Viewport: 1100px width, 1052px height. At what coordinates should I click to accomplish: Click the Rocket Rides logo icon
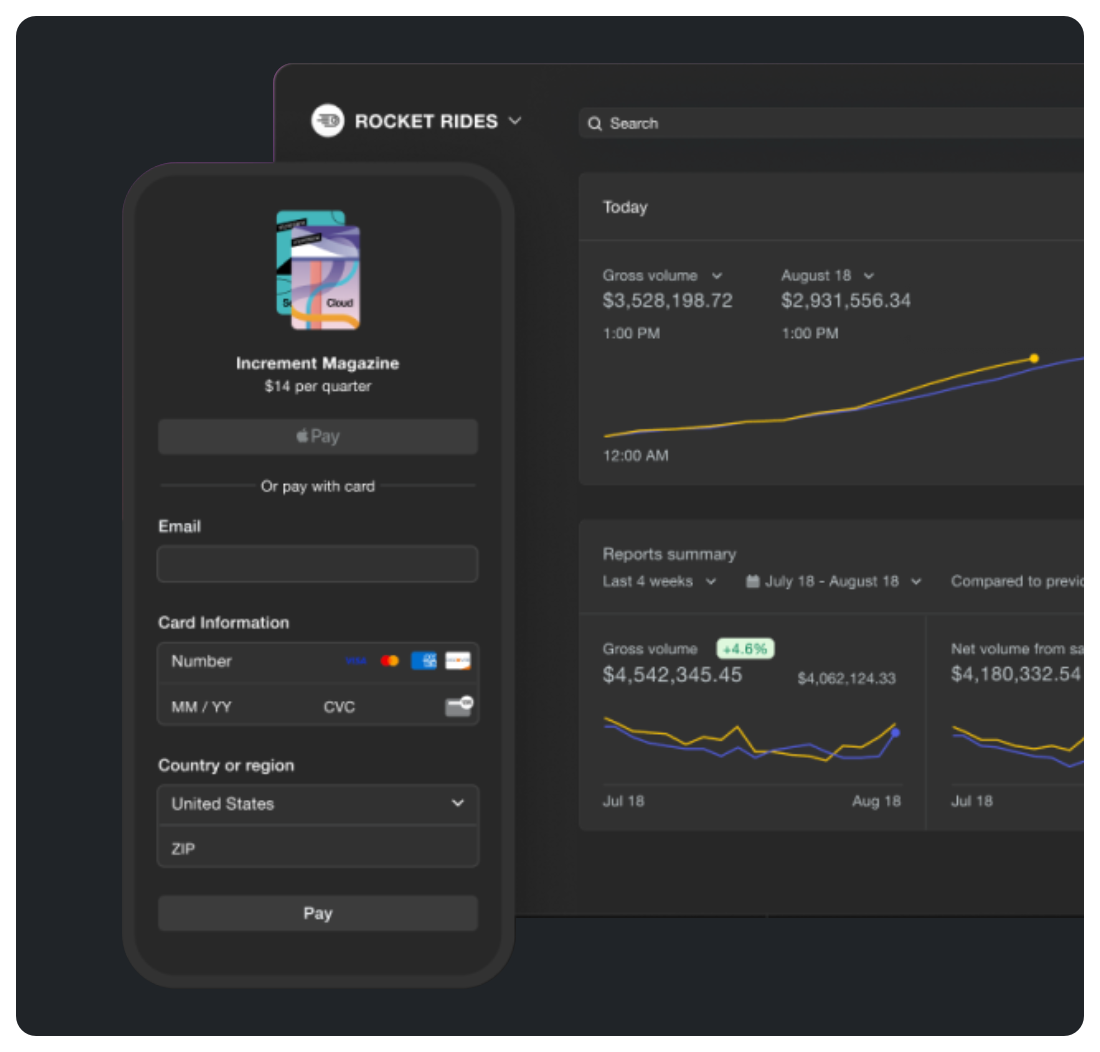(x=328, y=121)
